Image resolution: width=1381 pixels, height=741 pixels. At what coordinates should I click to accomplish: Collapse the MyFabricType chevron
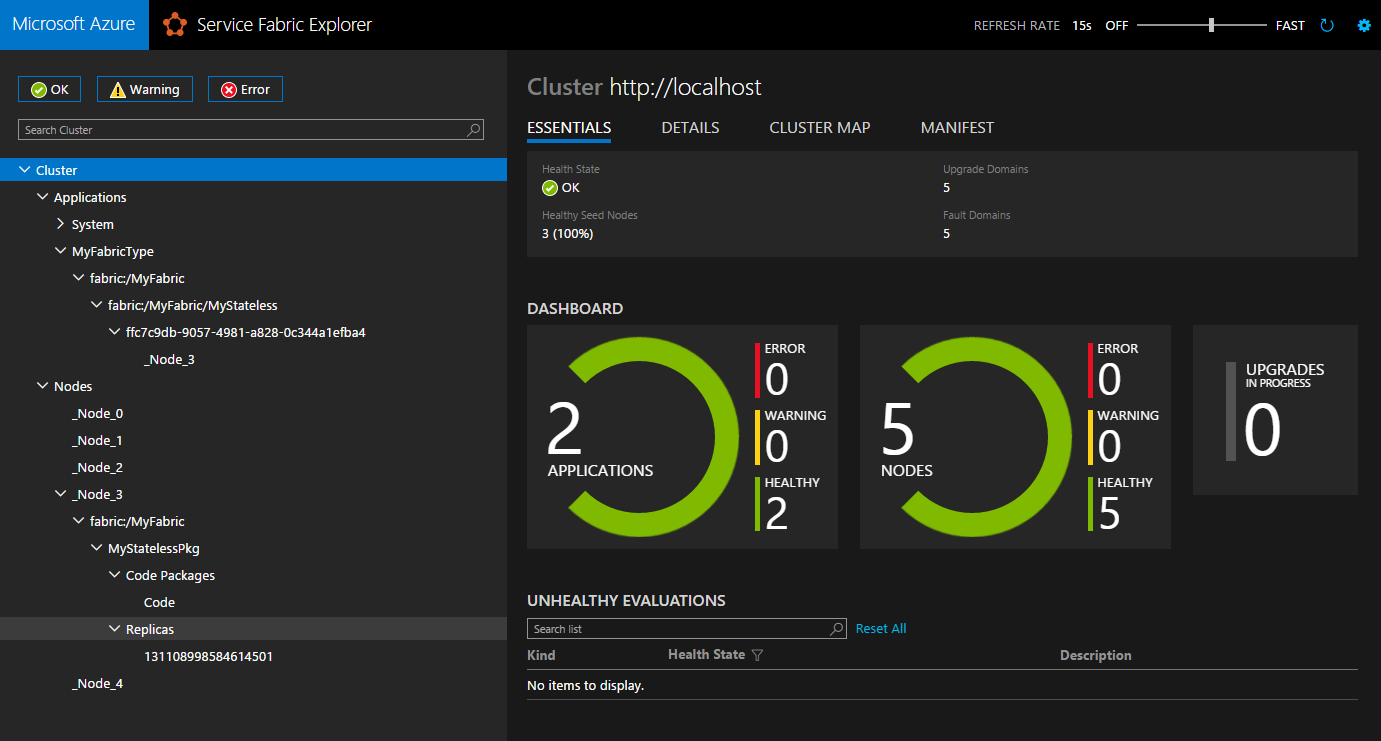[61, 251]
